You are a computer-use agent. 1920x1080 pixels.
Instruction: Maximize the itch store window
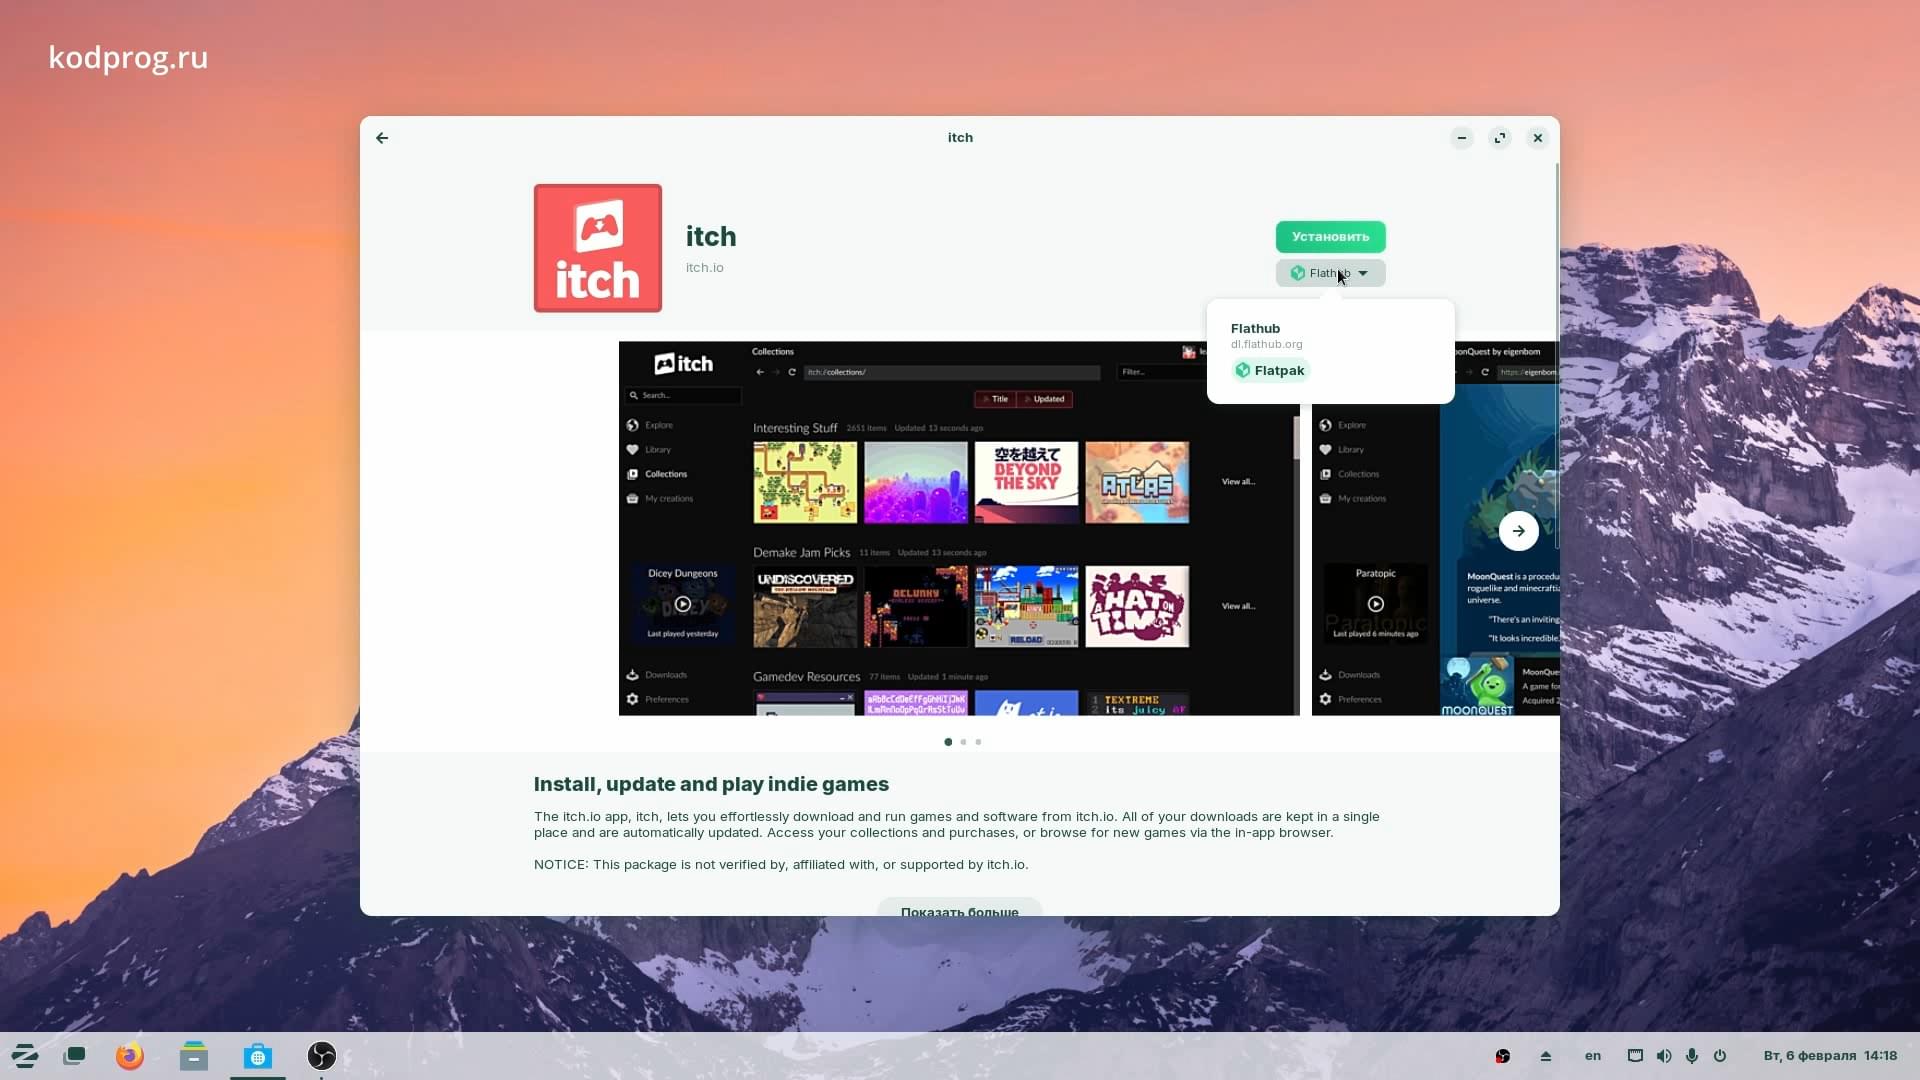point(1500,138)
